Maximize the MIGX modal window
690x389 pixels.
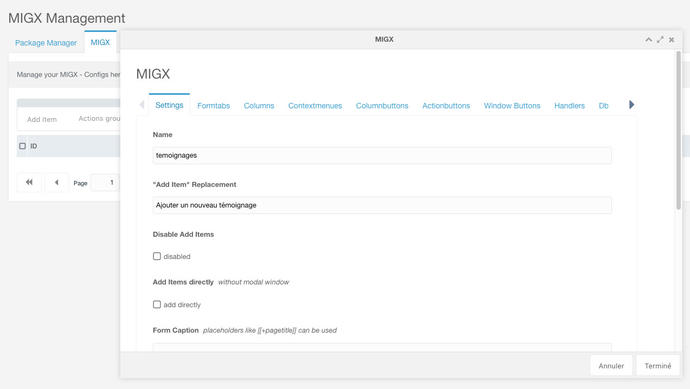(660, 40)
